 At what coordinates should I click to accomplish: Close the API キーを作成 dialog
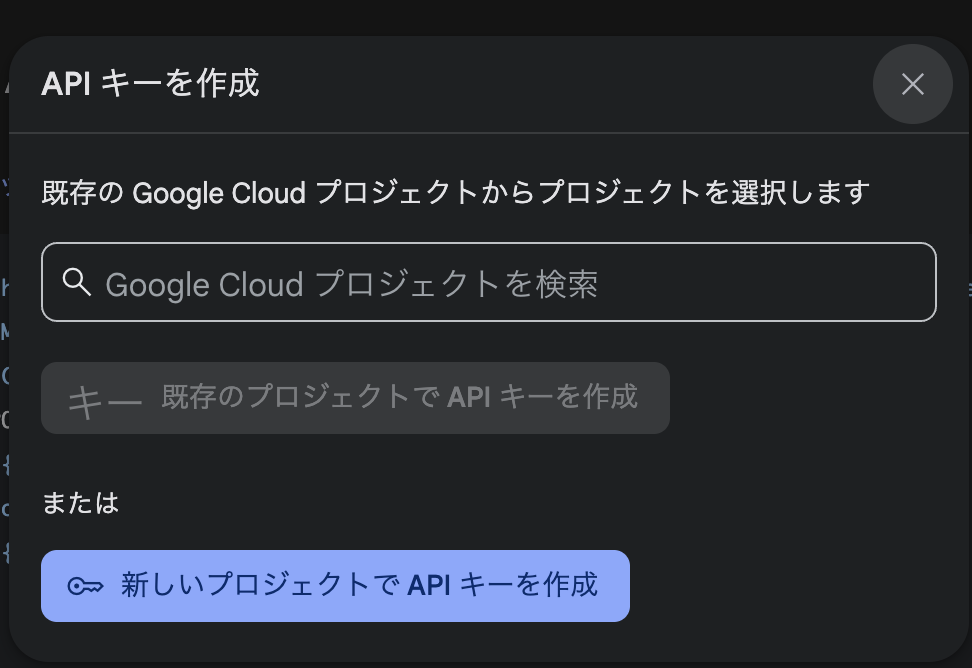(912, 84)
